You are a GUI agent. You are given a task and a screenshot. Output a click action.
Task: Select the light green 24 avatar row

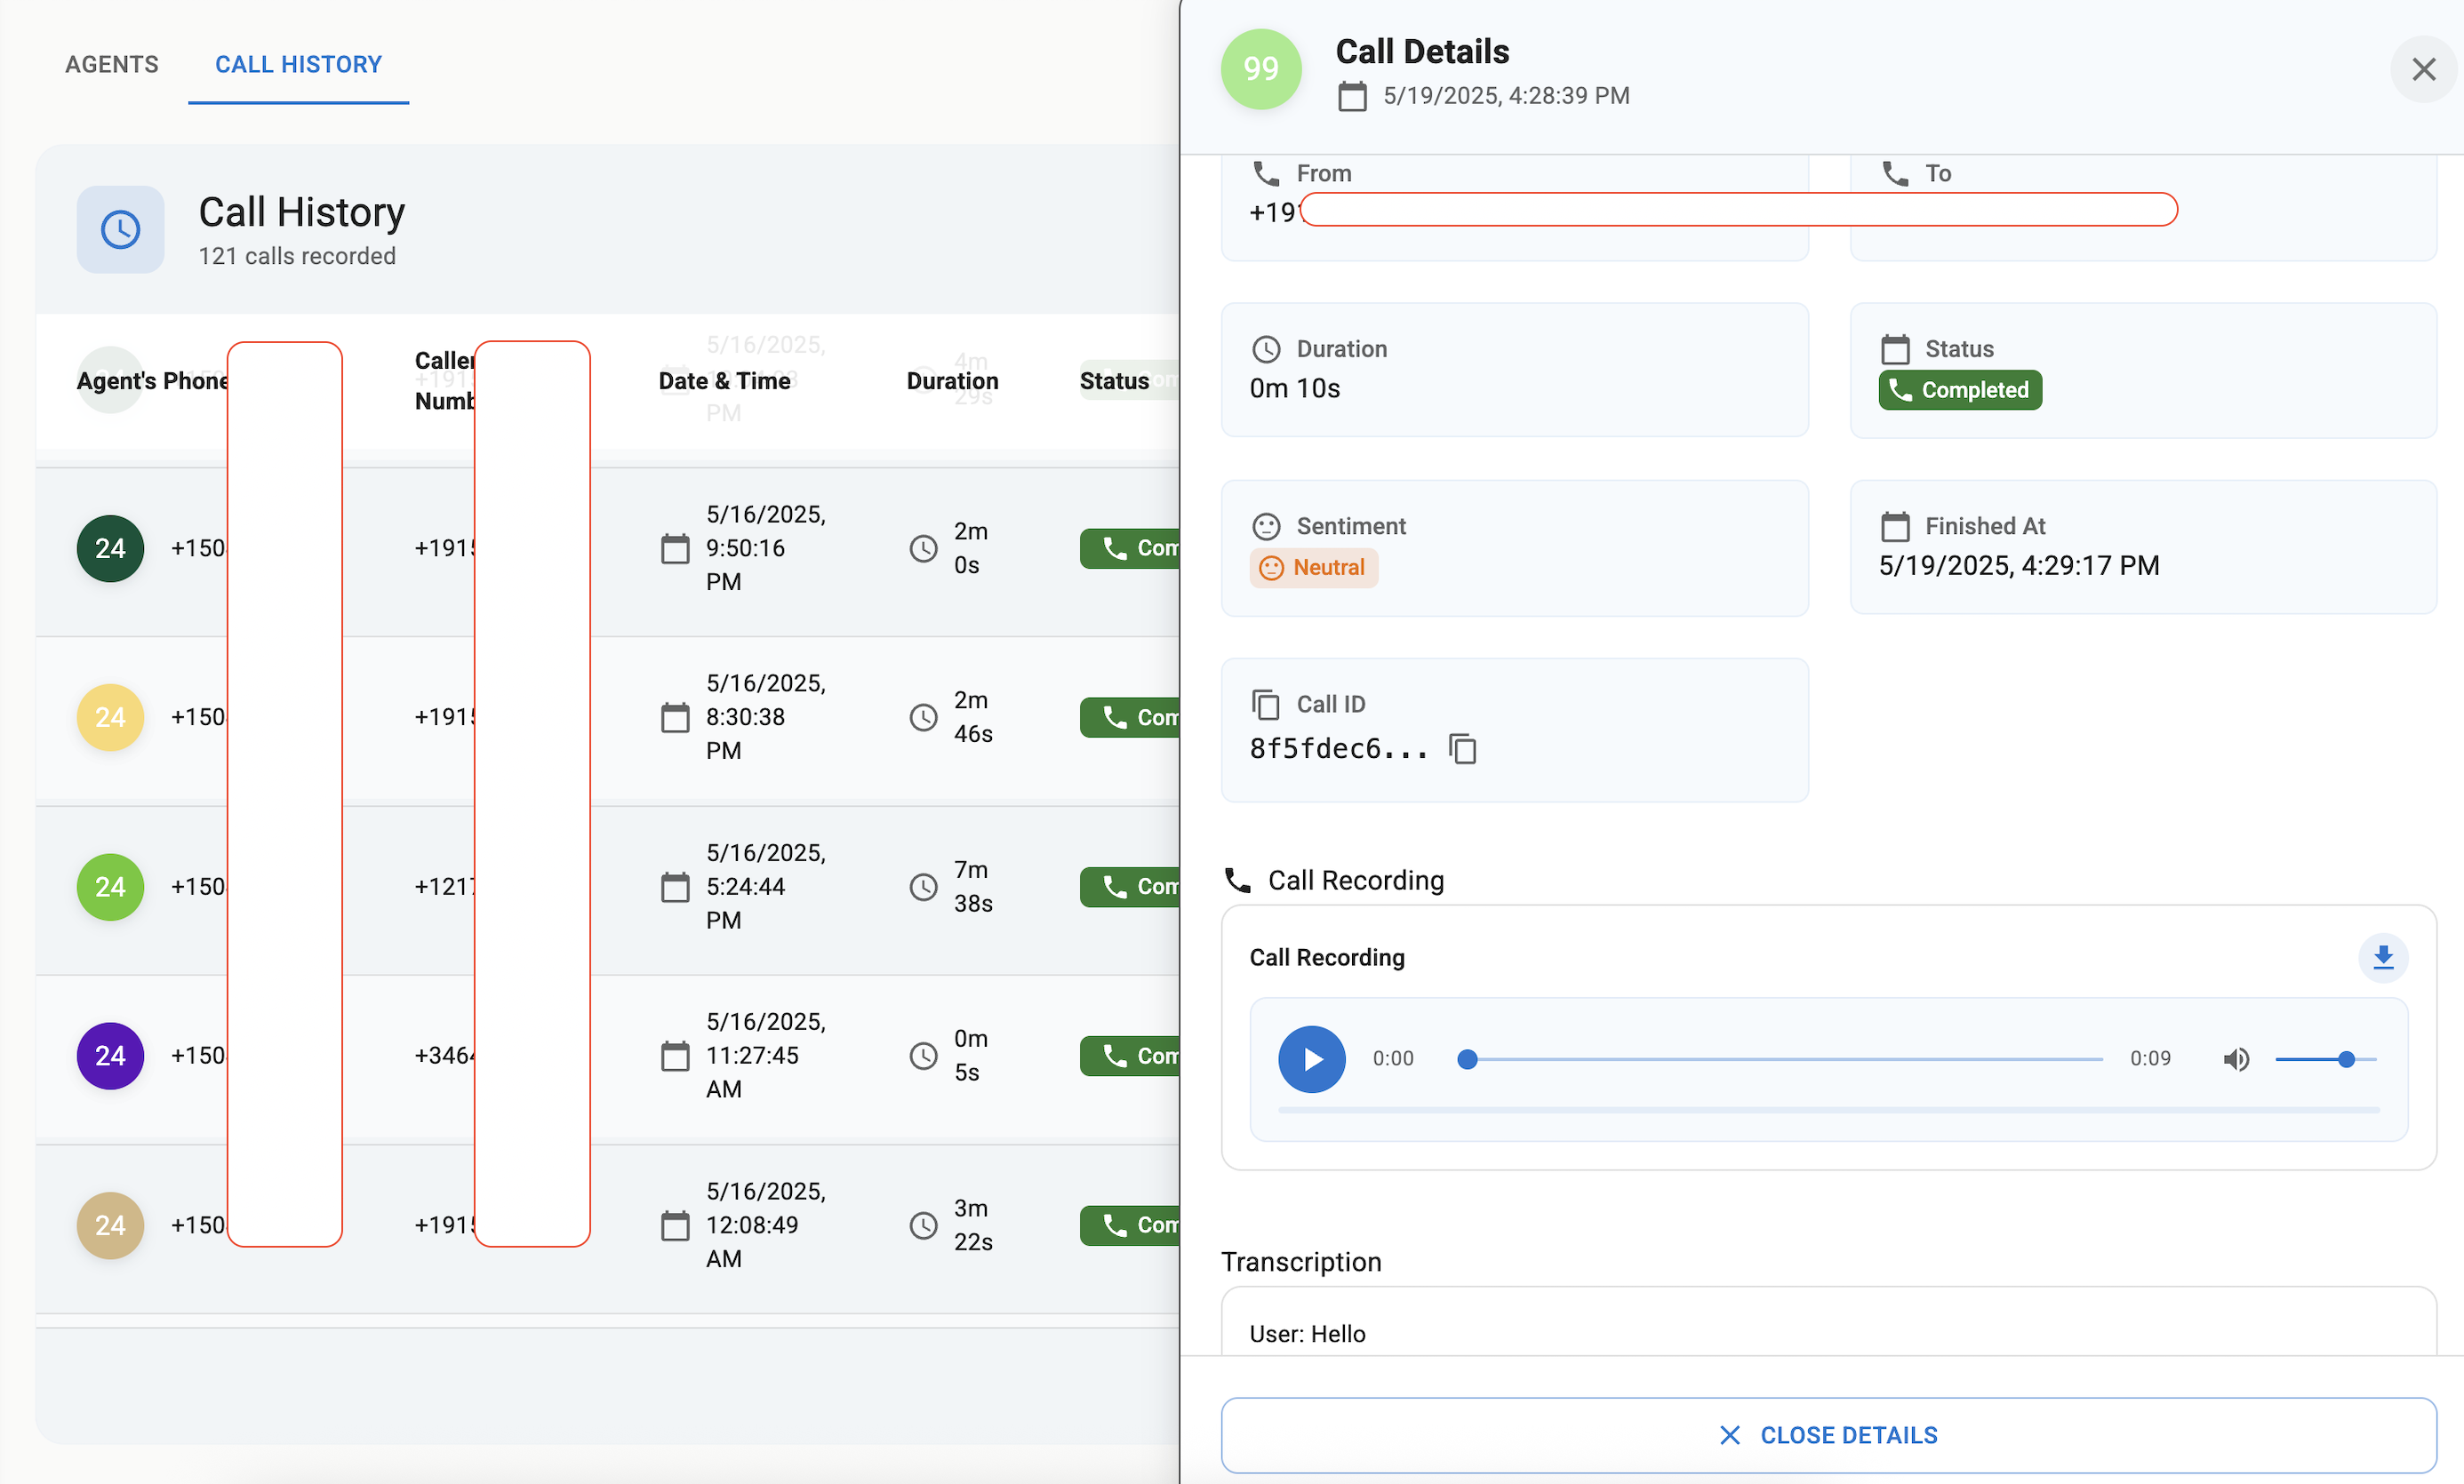(110, 887)
